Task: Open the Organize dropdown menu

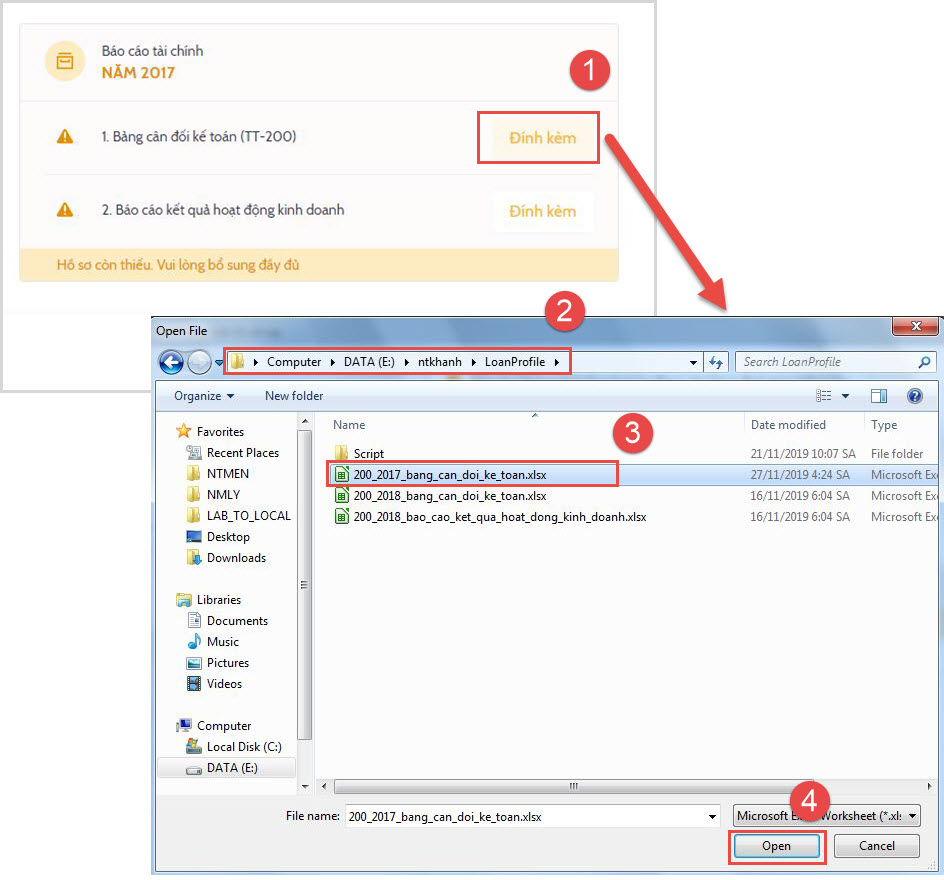Action: [x=204, y=396]
